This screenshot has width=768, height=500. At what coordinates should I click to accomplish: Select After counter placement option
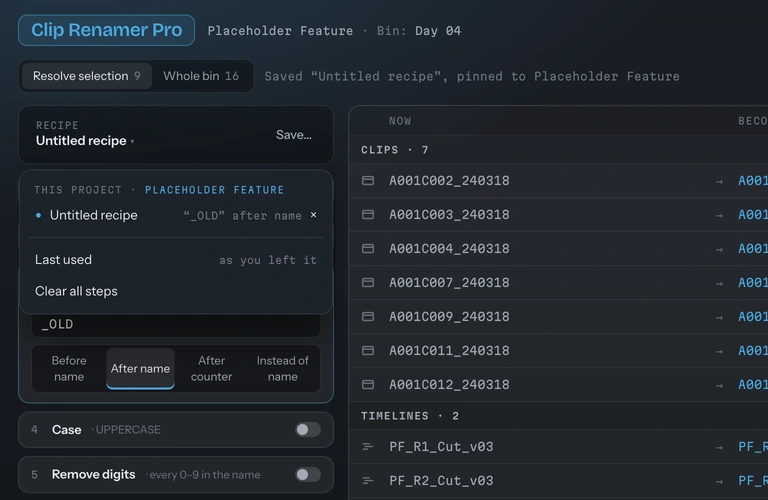coord(211,368)
